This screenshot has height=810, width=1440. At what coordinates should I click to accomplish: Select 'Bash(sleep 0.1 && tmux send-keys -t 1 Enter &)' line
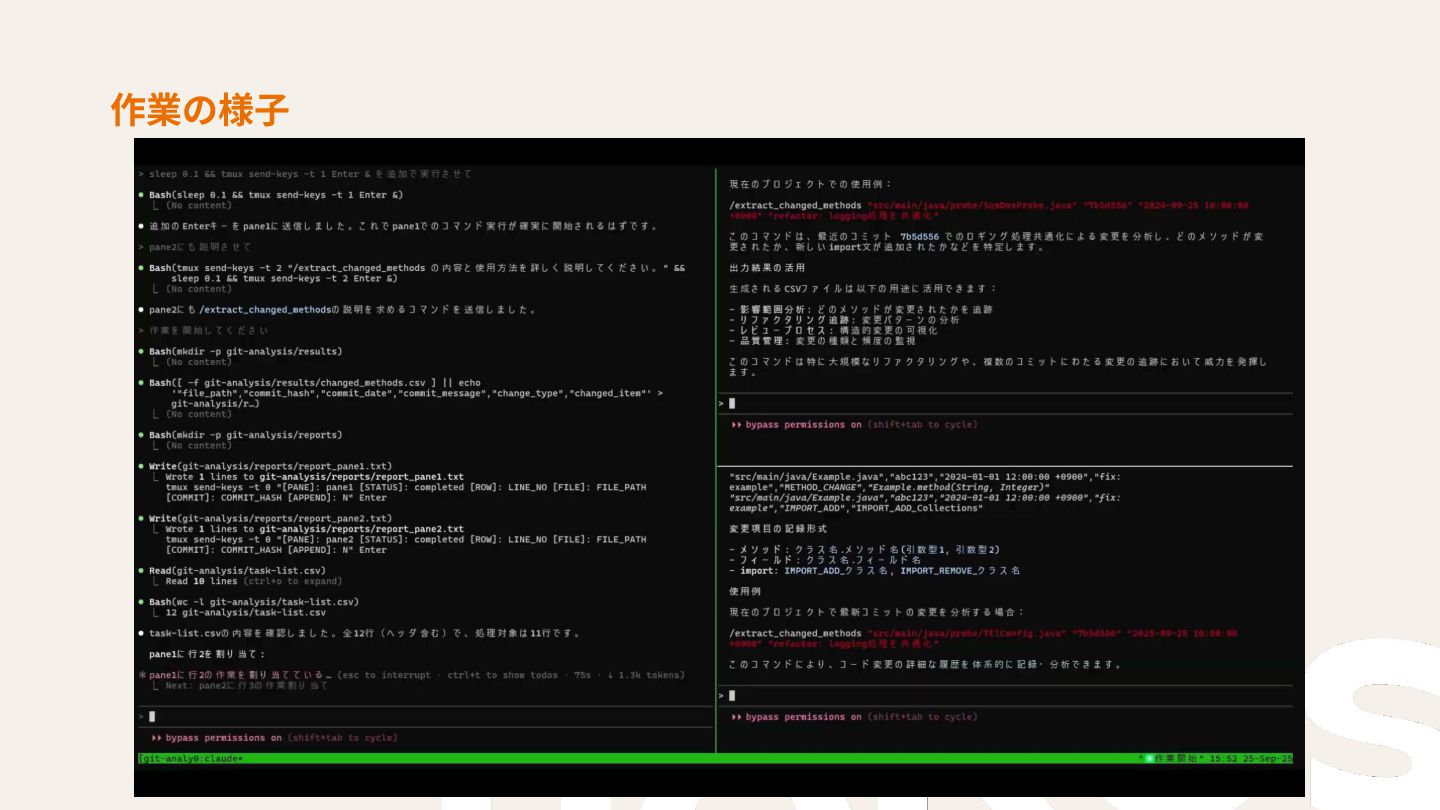click(276, 195)
